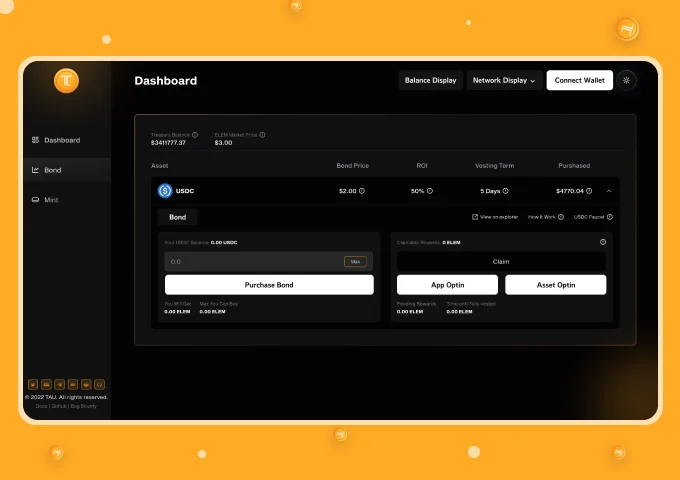The image size is (680, 480).
Task: Click the USDC amount input field
Action: tap(250, 262)
